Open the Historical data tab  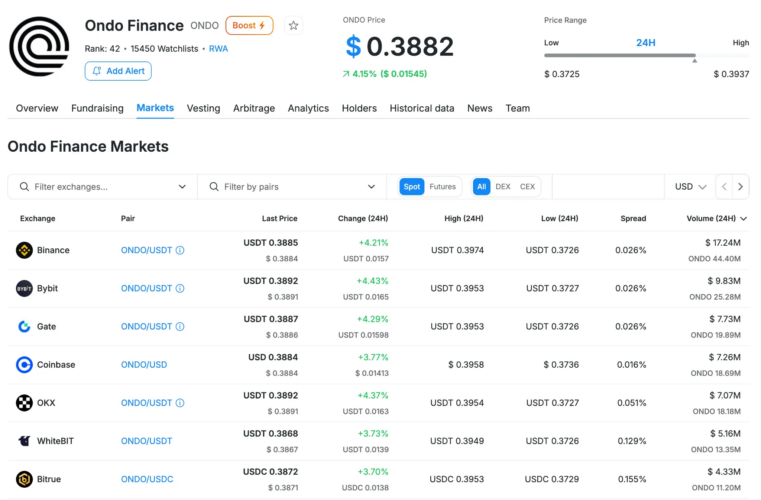pyautogui.click(x=422, y=108)
